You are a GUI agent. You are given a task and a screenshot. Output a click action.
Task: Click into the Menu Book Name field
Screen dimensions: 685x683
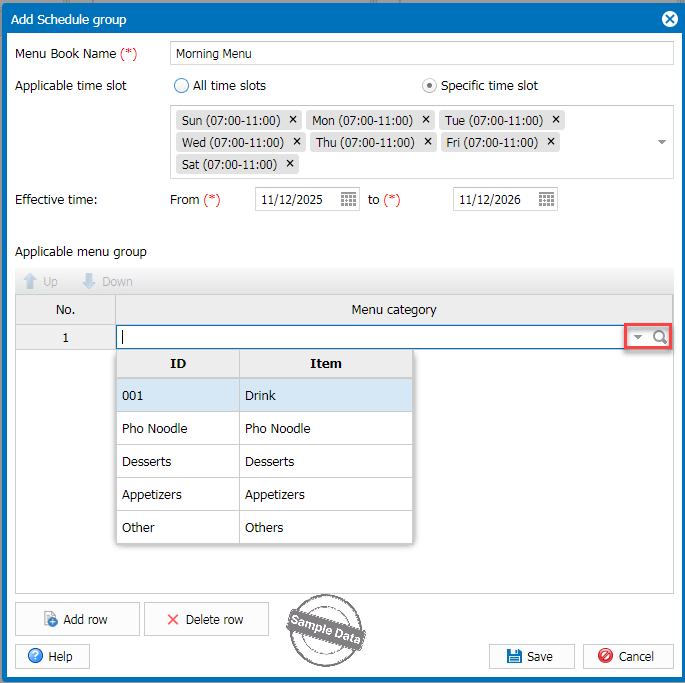click(x=420, y=54)
